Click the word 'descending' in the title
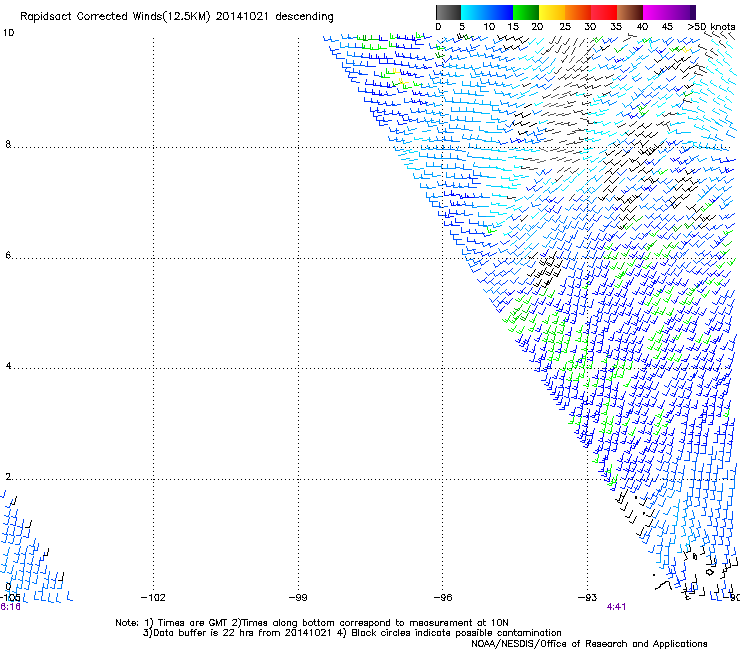The image size is (740, 650). [x=304, y=17]
